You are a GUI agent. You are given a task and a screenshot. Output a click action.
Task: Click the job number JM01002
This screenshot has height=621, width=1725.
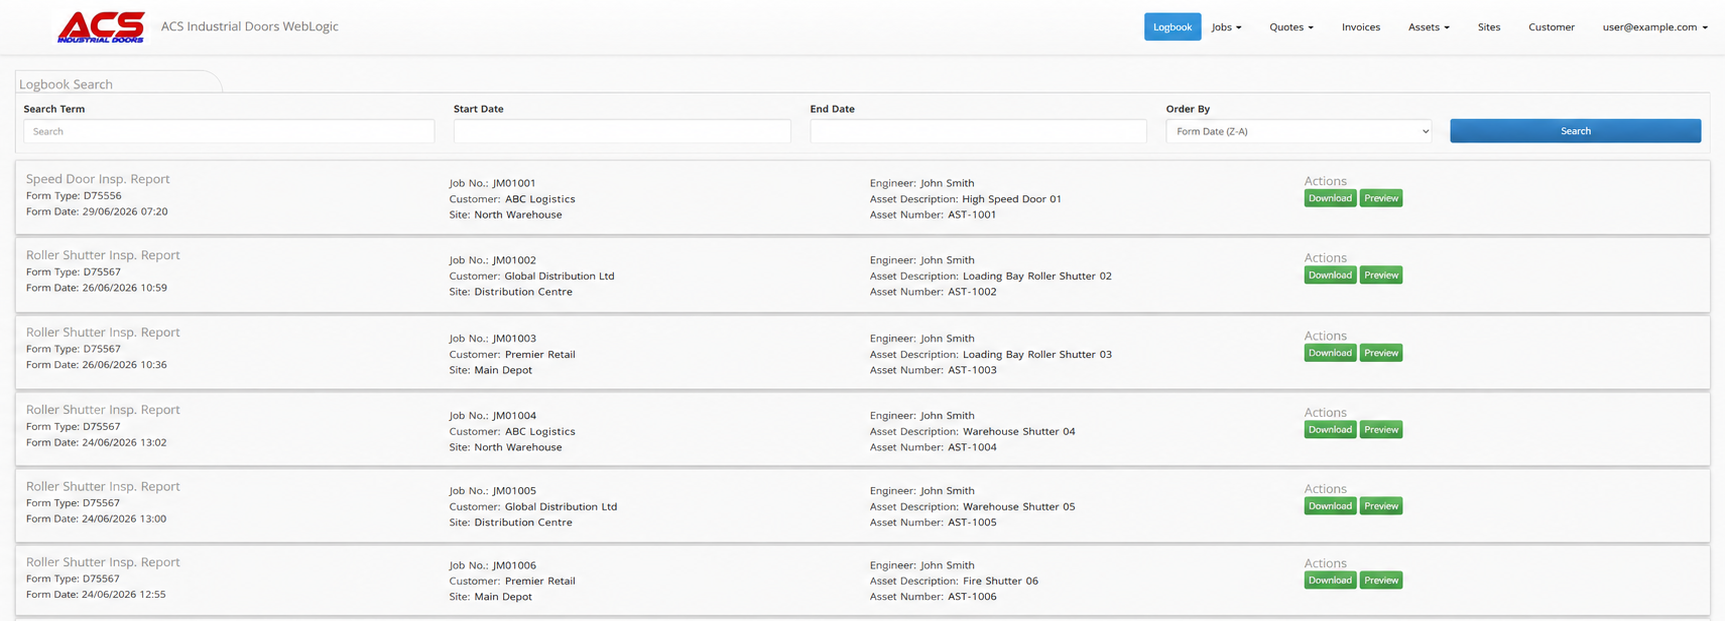pos(514,260)
